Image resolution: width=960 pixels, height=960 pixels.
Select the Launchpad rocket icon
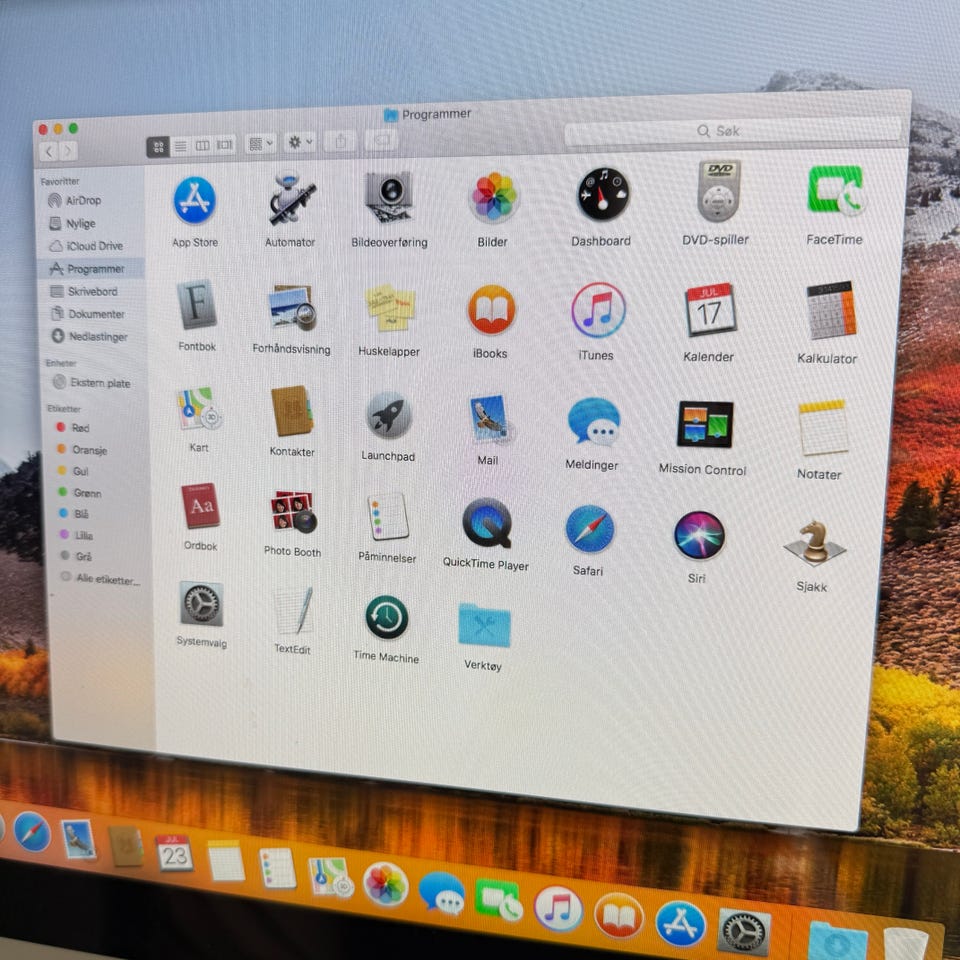pos(388,415)
